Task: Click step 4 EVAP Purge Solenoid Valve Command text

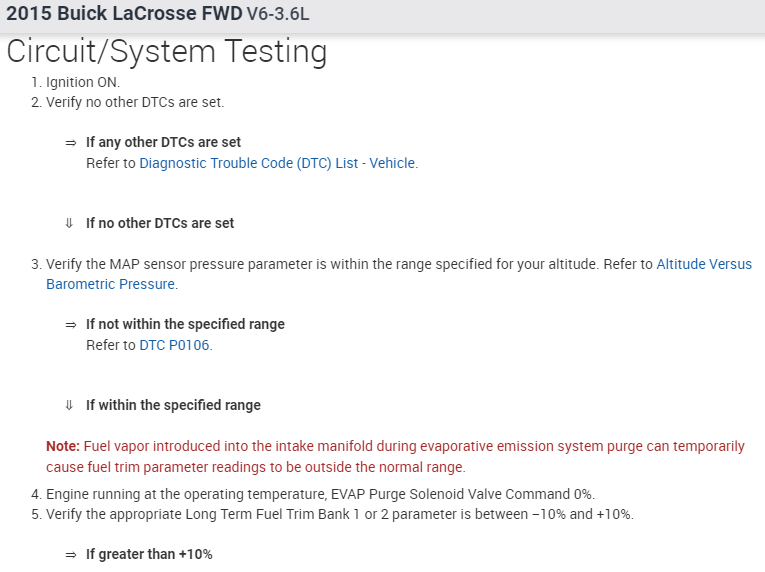Action: point(321,494)
